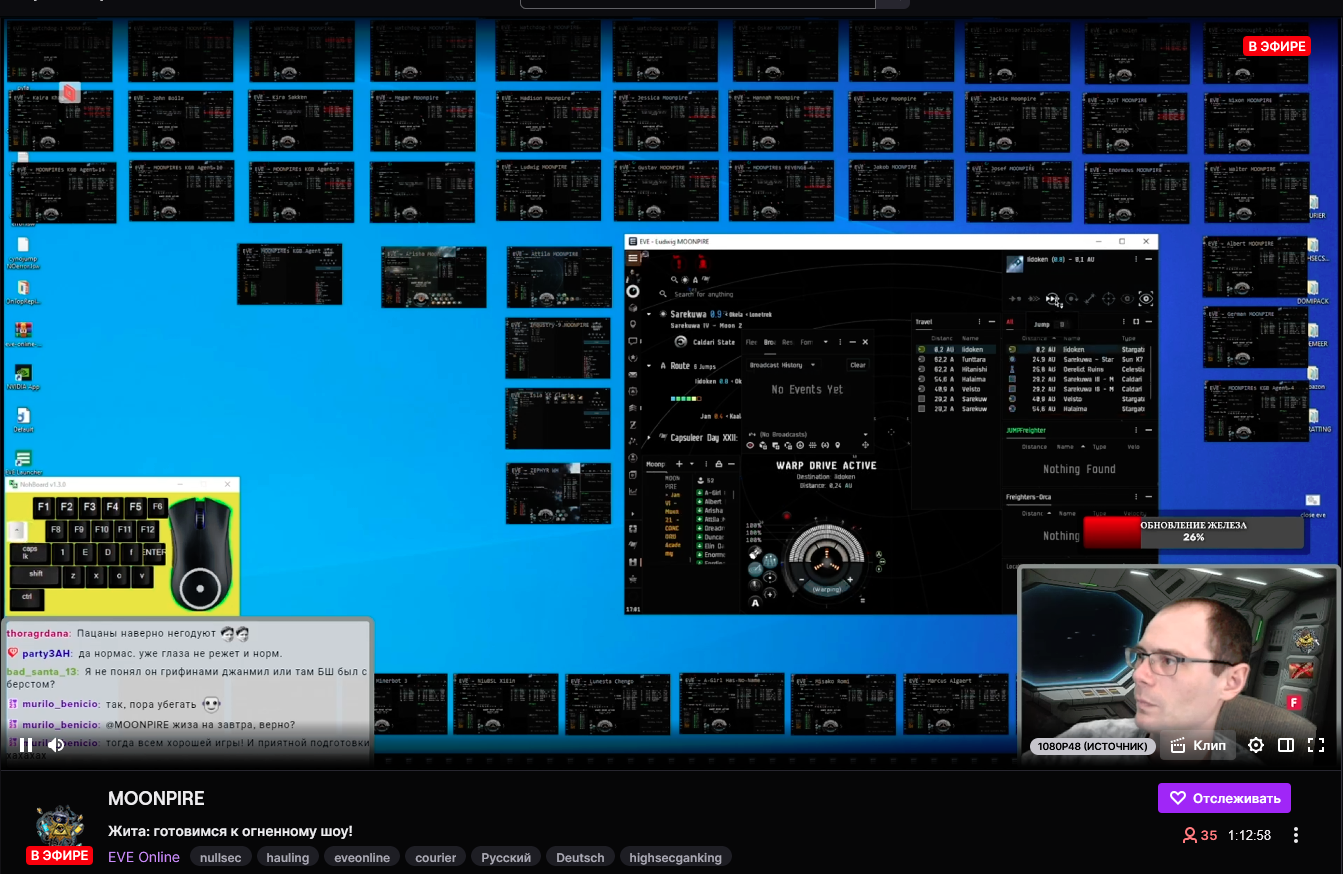1343x874 pixels.
Task: Click the Jump icon in Selected Item panel
Action: point(1052,299)
